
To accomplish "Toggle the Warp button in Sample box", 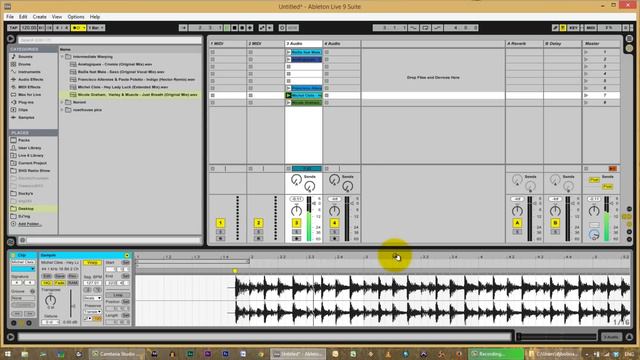I will point(92,262).
